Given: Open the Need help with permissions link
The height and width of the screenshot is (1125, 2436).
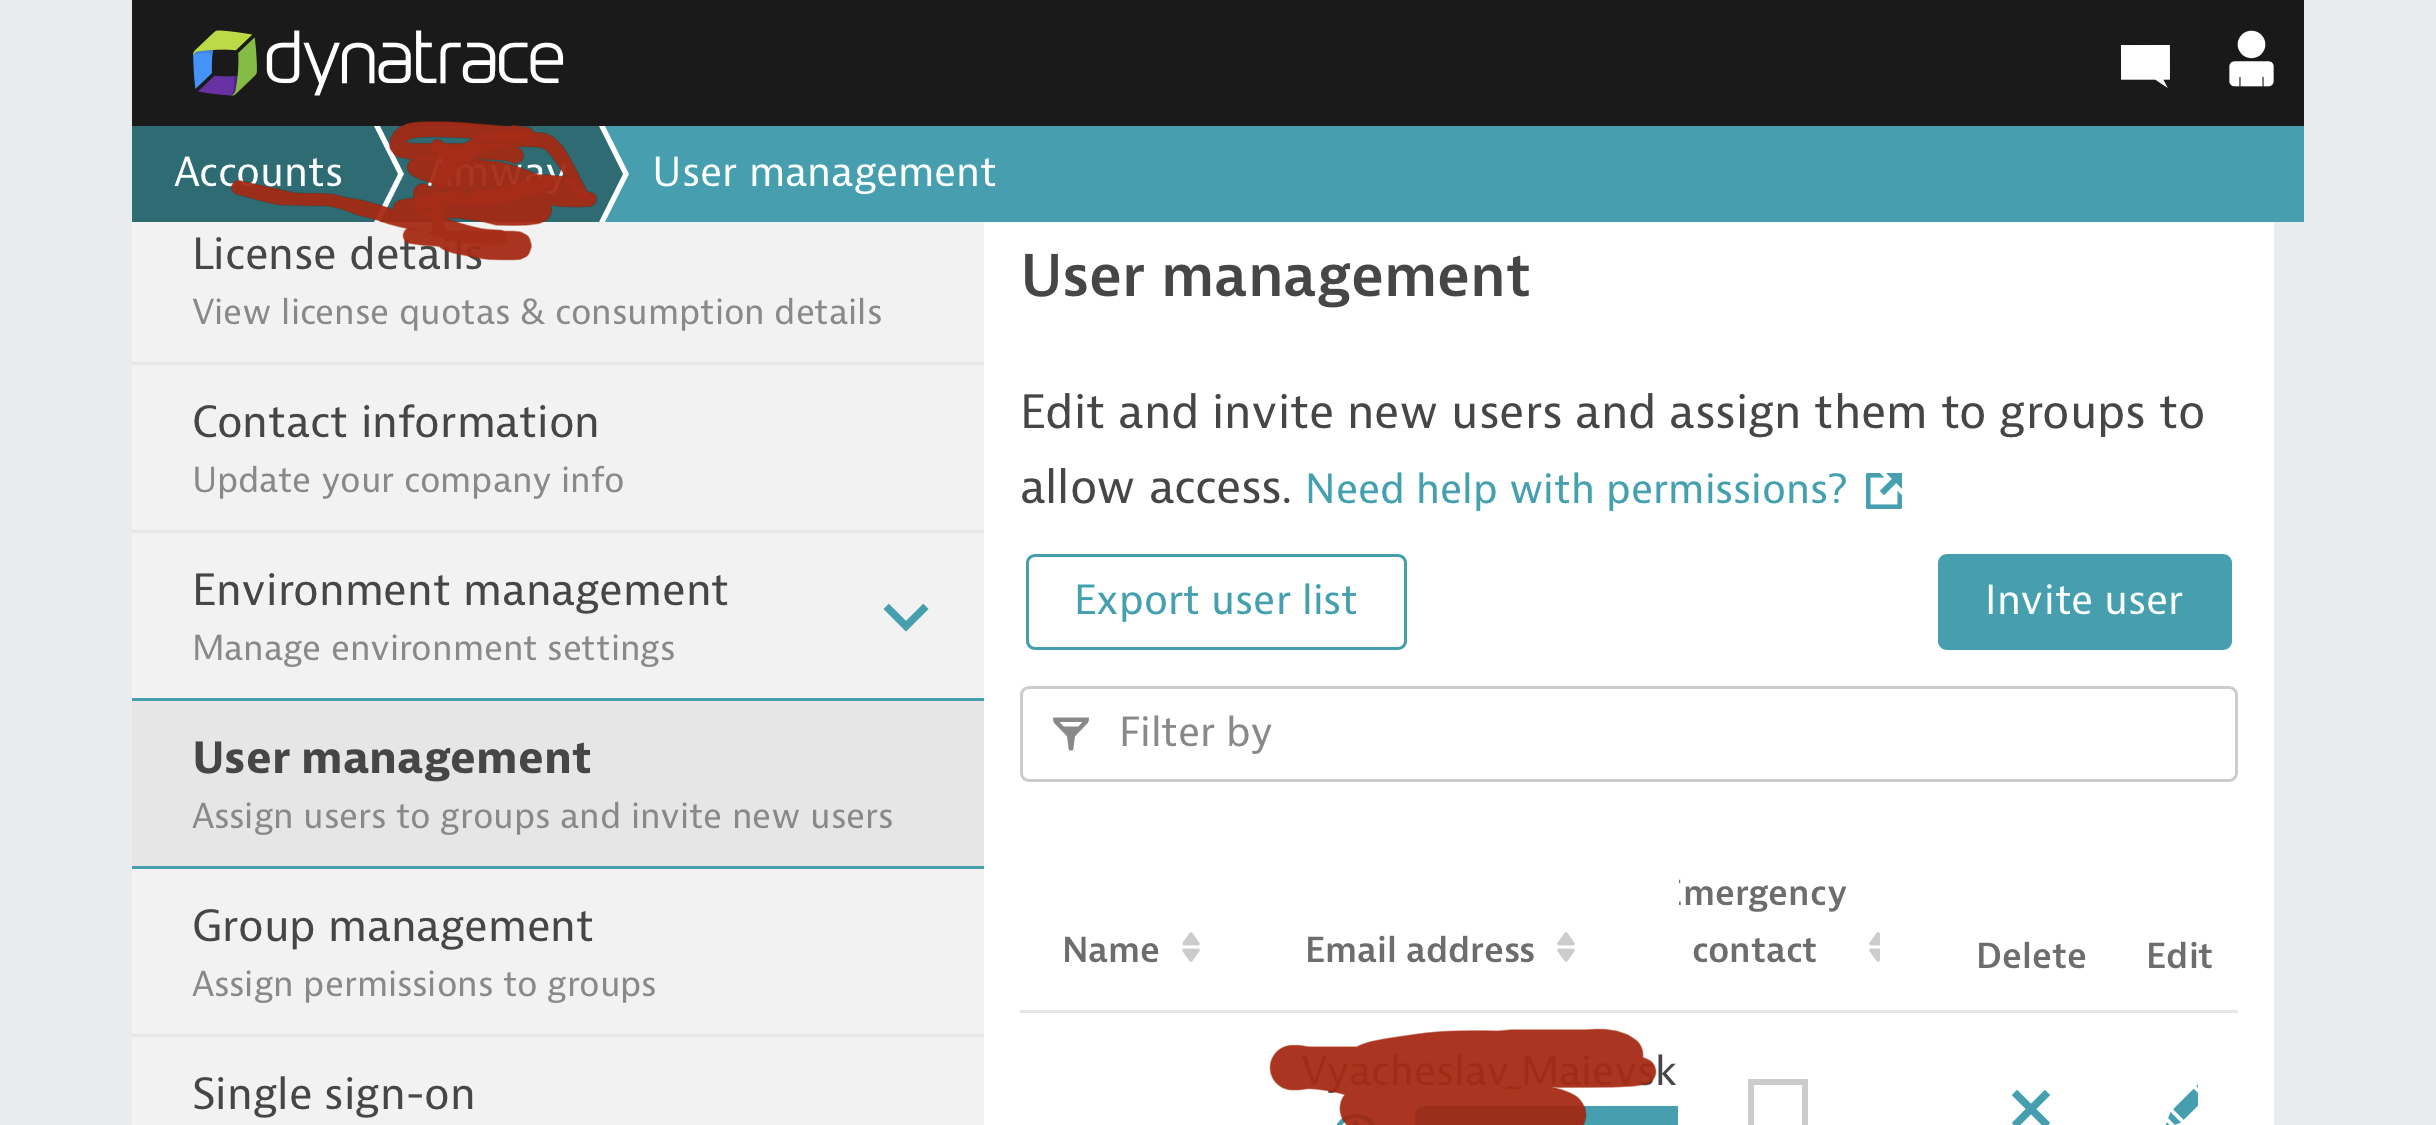Looking at the screenshot, I should [1576, 489].
